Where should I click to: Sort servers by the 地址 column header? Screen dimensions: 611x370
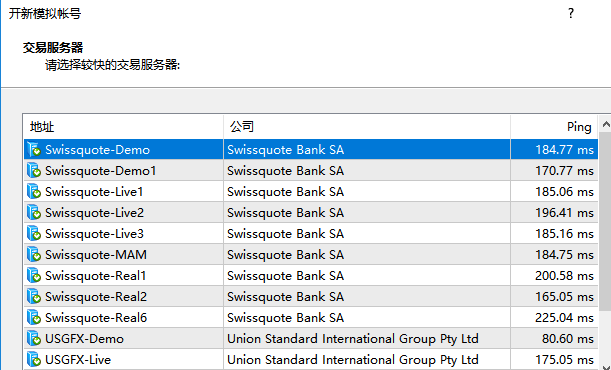(123, 127)
